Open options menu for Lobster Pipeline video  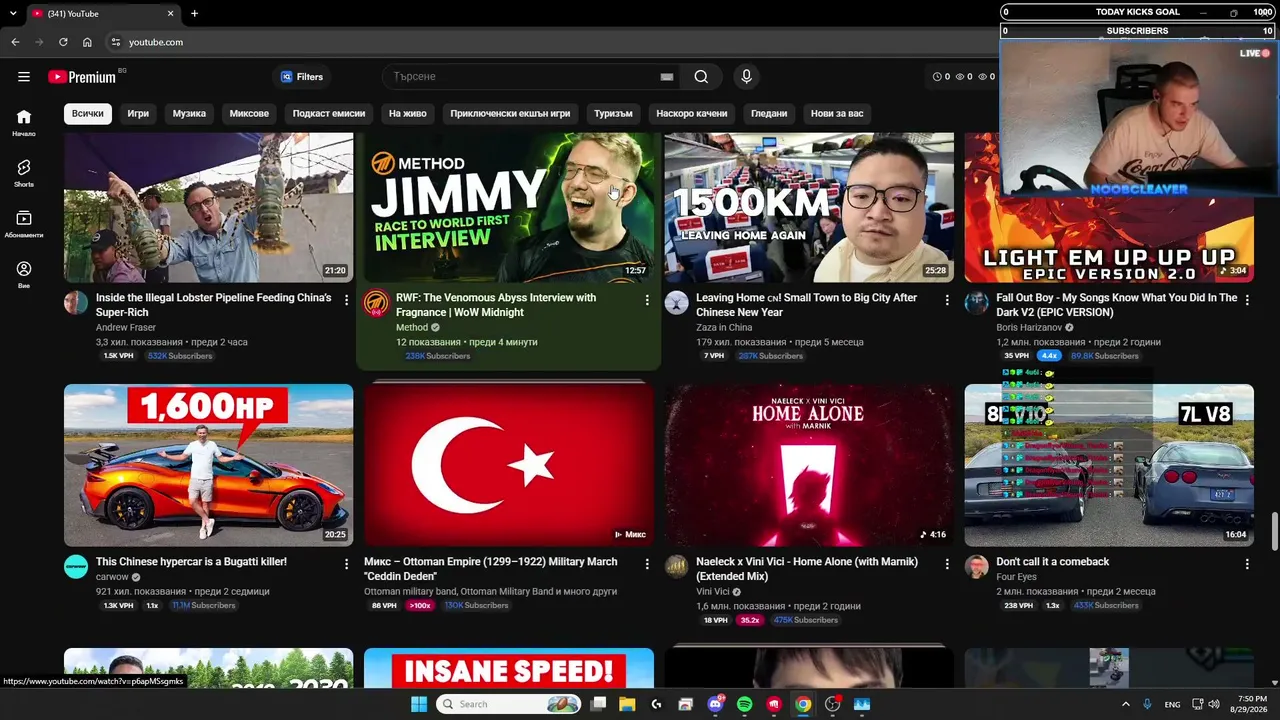click(x=347, y=300)
